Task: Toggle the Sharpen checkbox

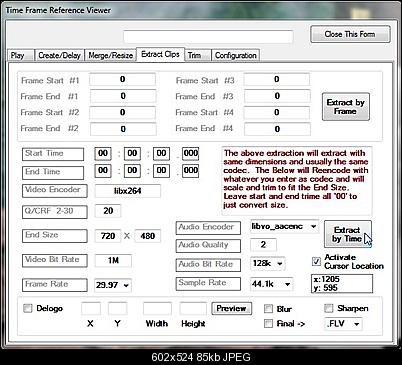Action: point(329,308)
